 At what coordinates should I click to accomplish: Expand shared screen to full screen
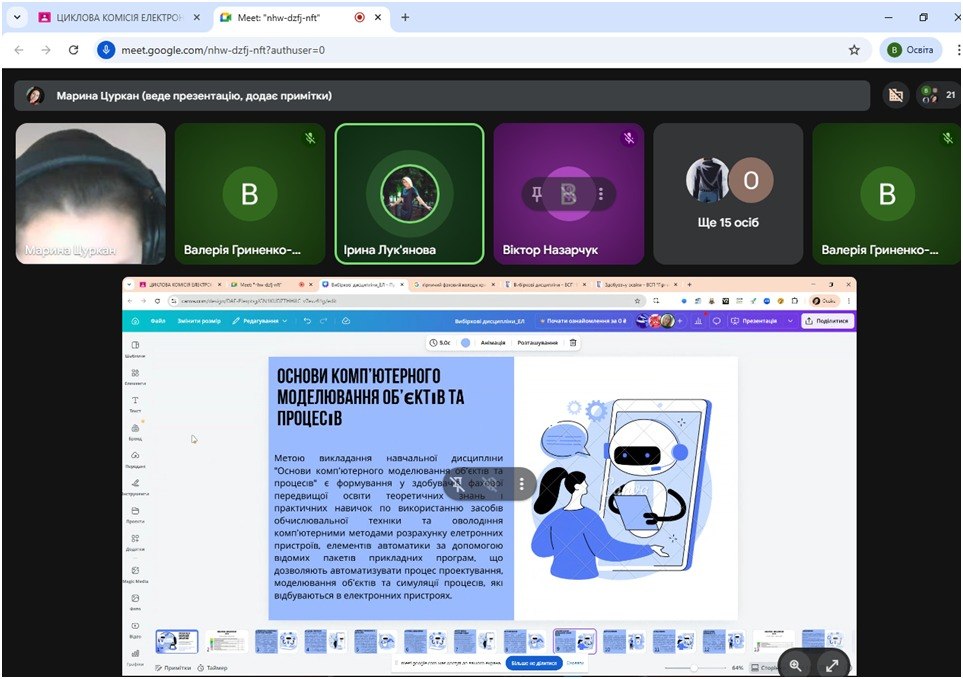832,664
